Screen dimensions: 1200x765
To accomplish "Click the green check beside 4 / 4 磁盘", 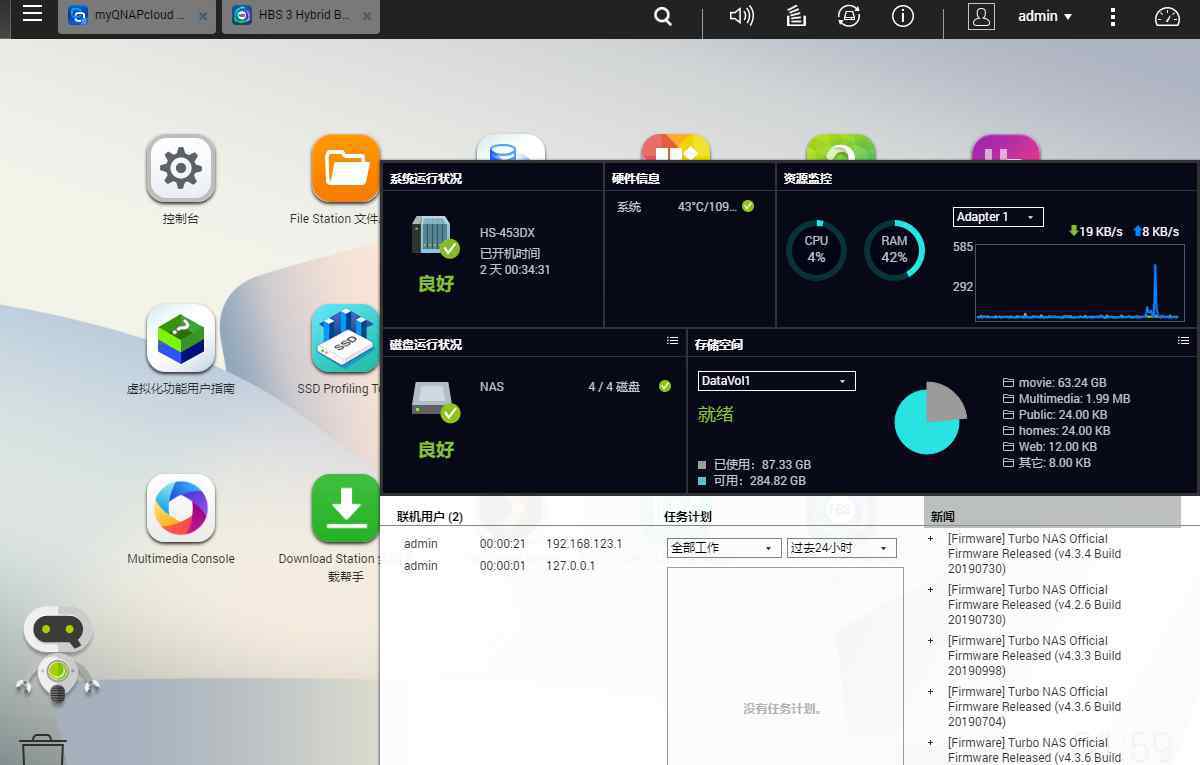I will point(665,386).
